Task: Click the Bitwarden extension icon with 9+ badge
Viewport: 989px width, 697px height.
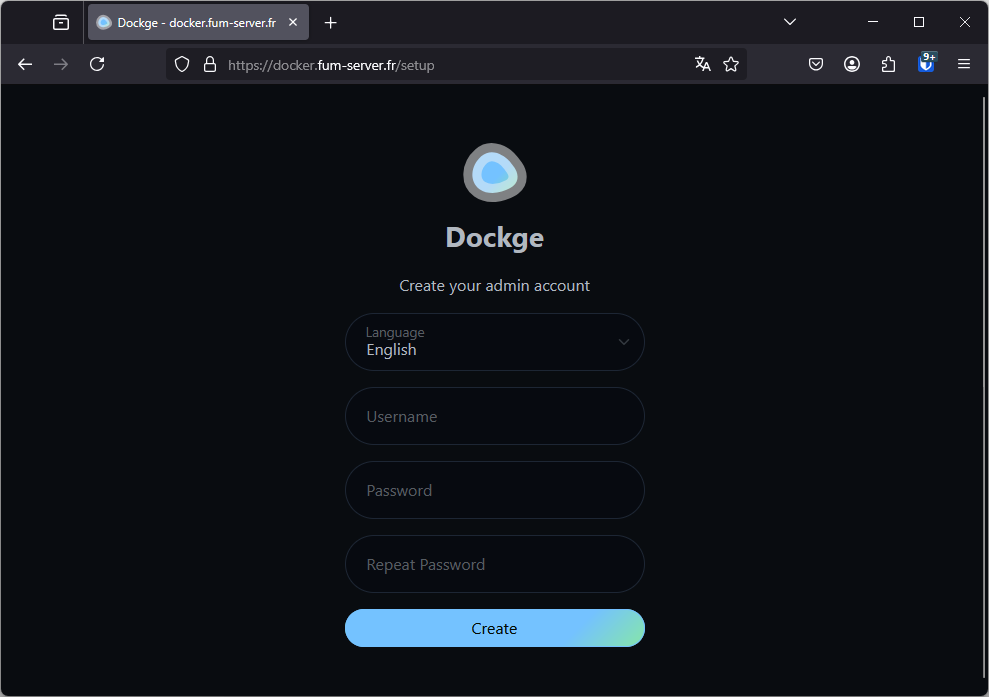Action: click(x=925, y=63)
